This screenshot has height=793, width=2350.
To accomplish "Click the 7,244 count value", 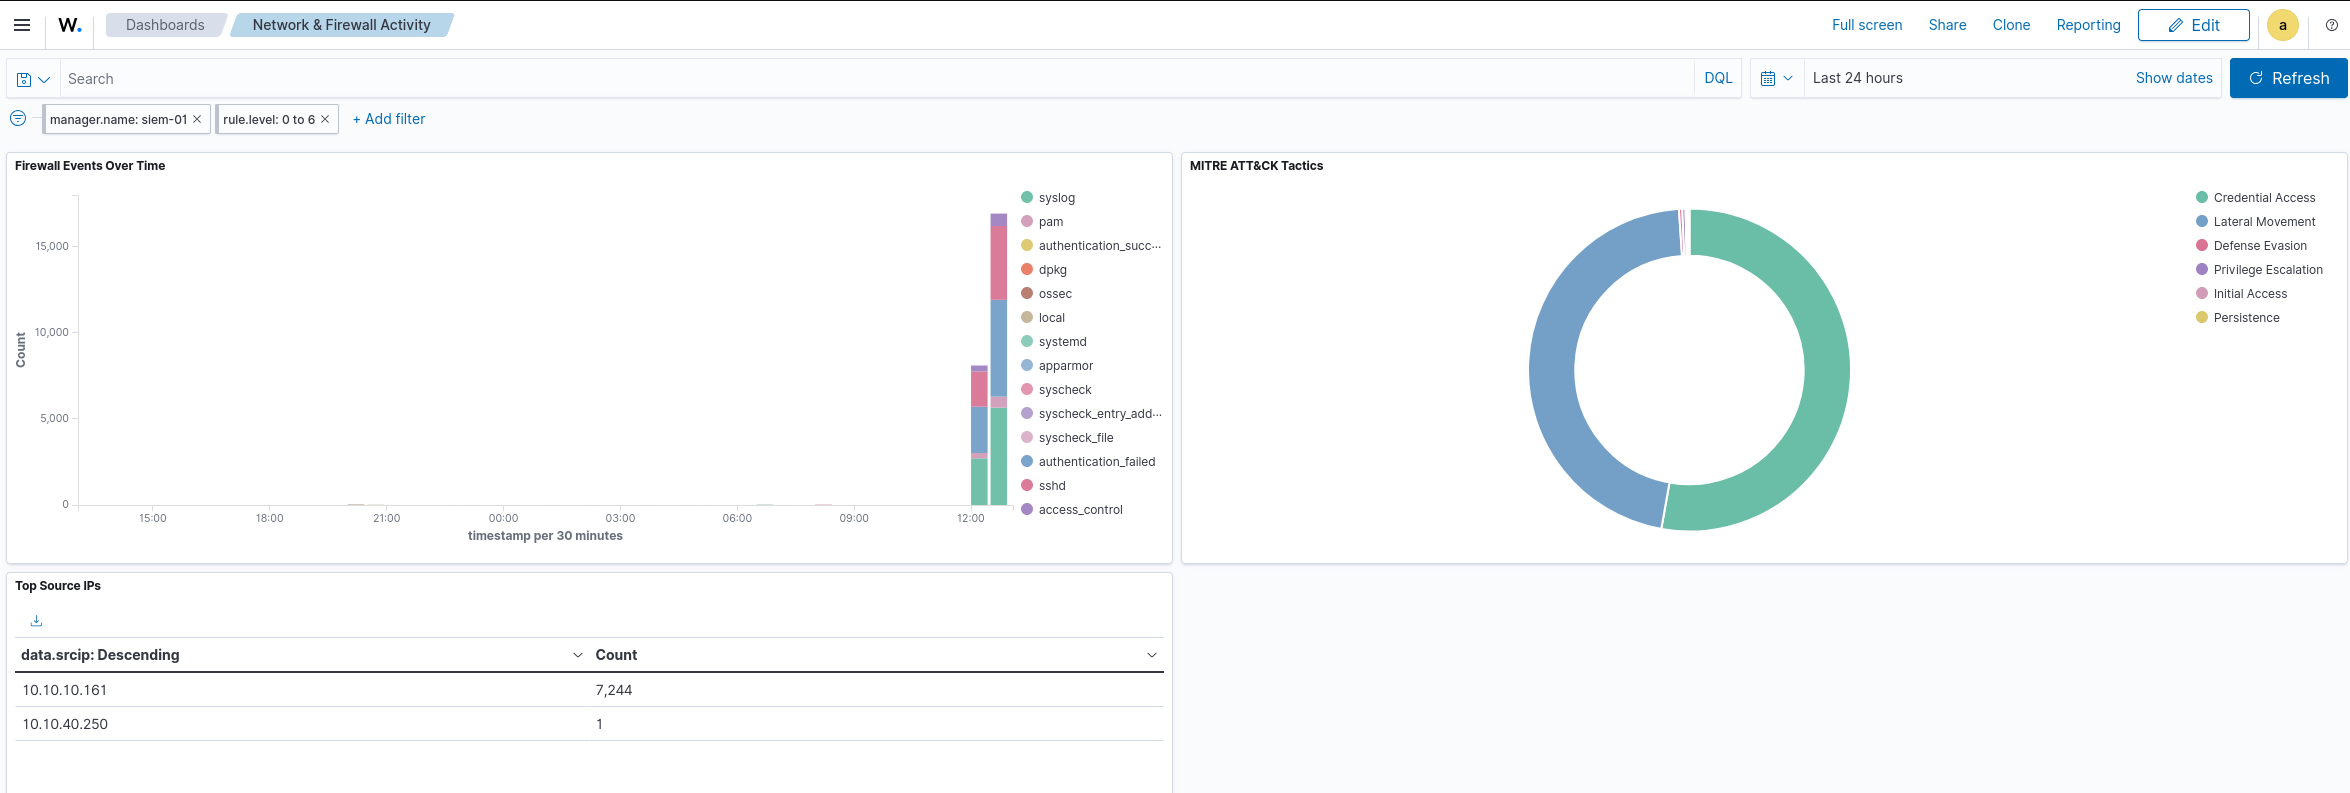I will pyautogui.click(x=614, y=690).
